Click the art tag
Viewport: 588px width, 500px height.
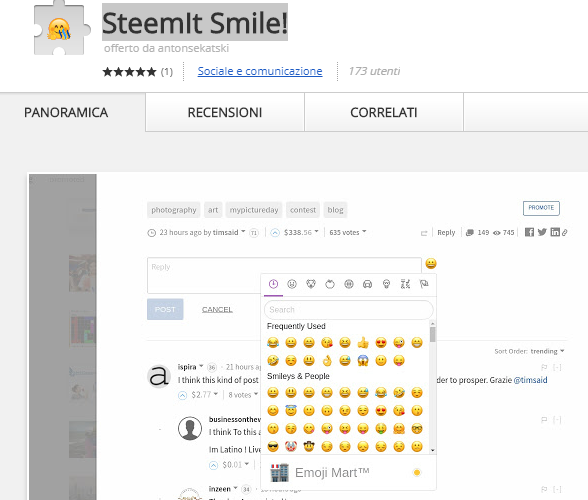pyautogui.click(x=213, y=210)
